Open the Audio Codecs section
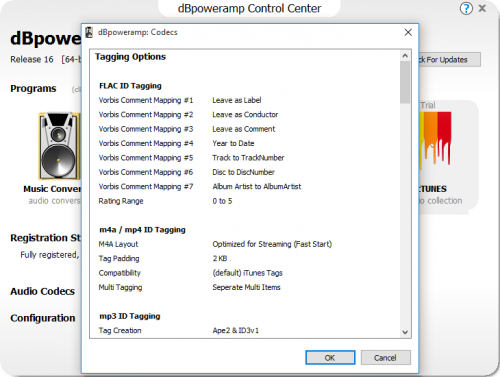 (x=43, y=291)
